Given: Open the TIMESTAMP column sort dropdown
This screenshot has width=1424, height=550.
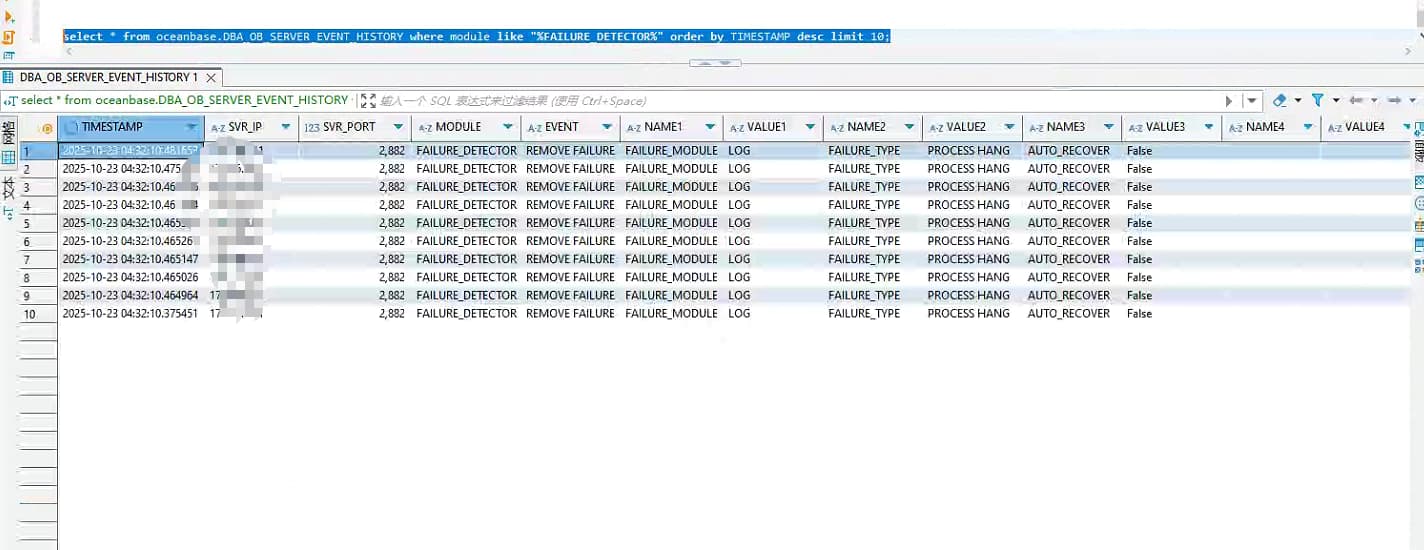Looking at the screenshot, I should click(x=191, y=127).
